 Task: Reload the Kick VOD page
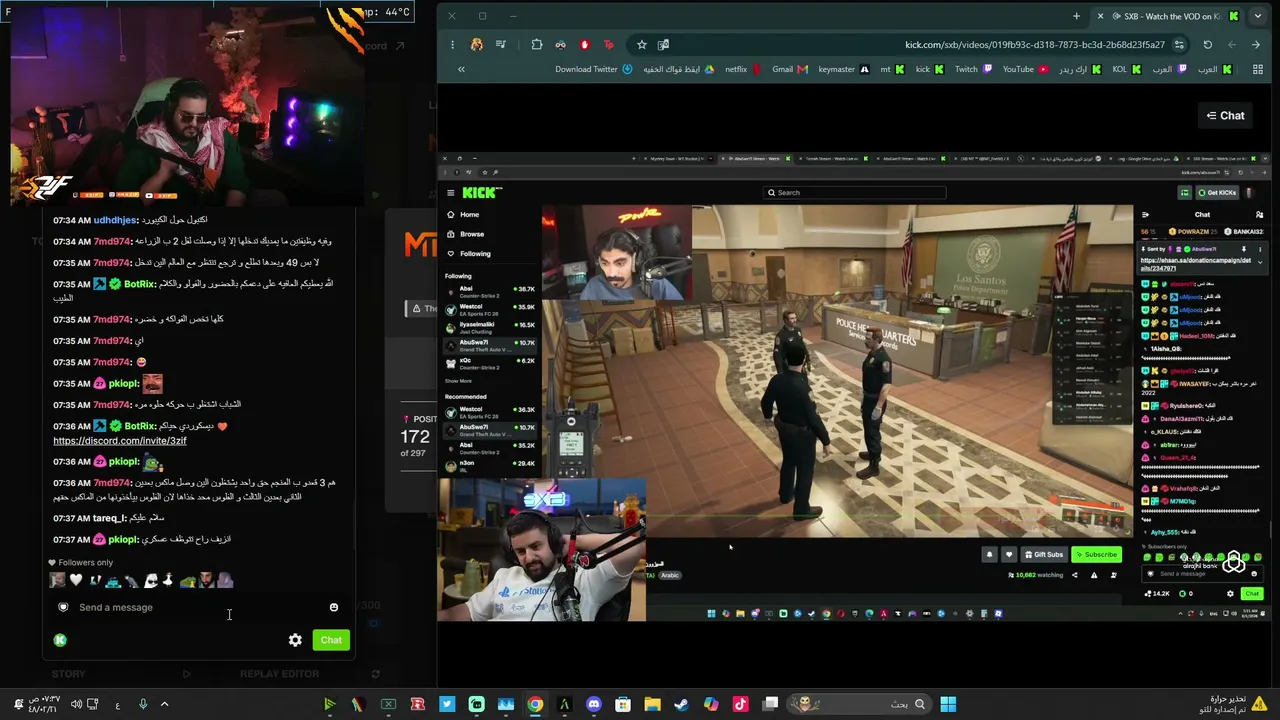(1207, 44)
